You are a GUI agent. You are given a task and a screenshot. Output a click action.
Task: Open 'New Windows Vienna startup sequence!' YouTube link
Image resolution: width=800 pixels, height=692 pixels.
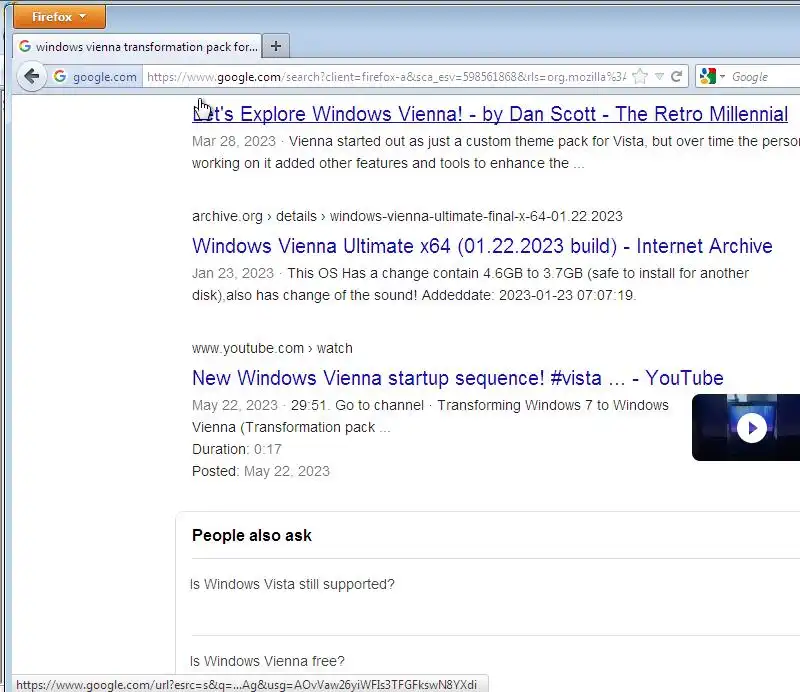(458, 378)
